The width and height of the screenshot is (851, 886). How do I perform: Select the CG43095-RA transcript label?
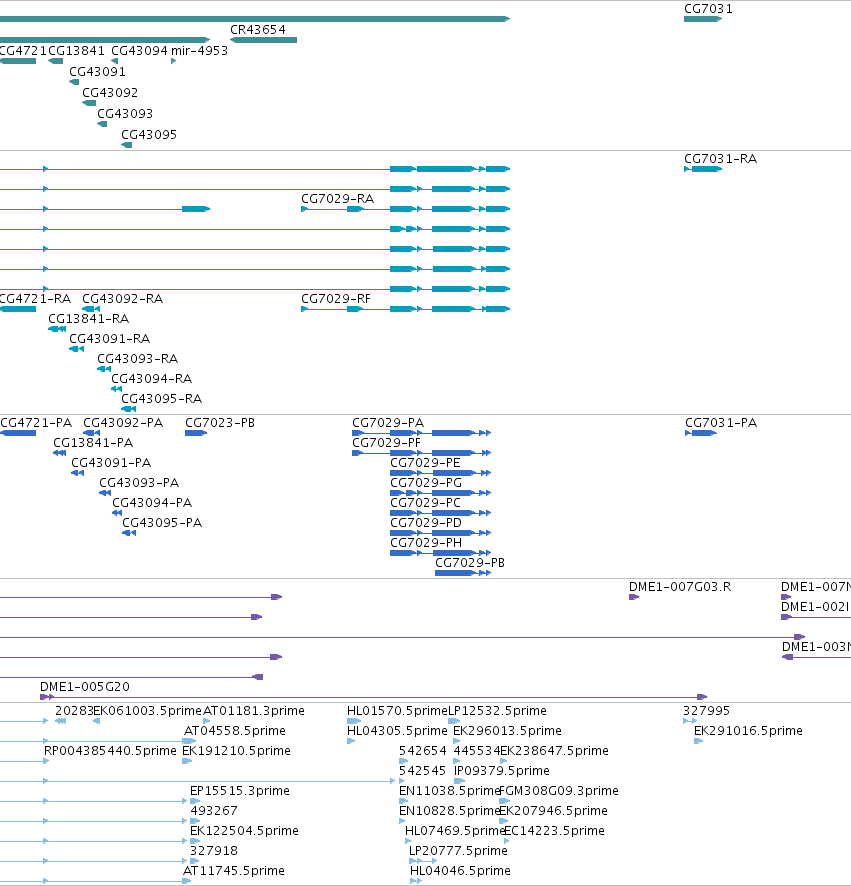(162, 399)
